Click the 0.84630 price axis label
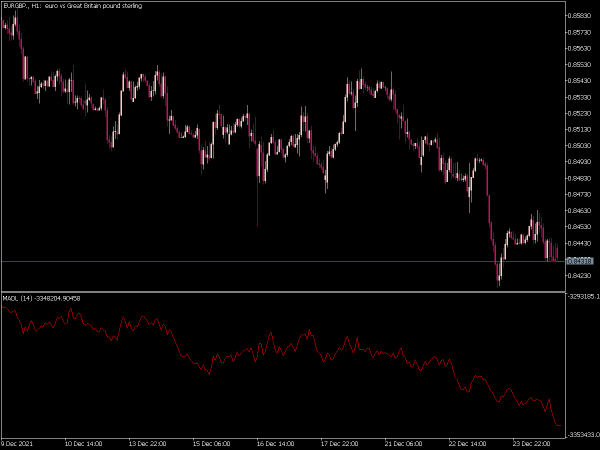 click(x=580, y=210)
